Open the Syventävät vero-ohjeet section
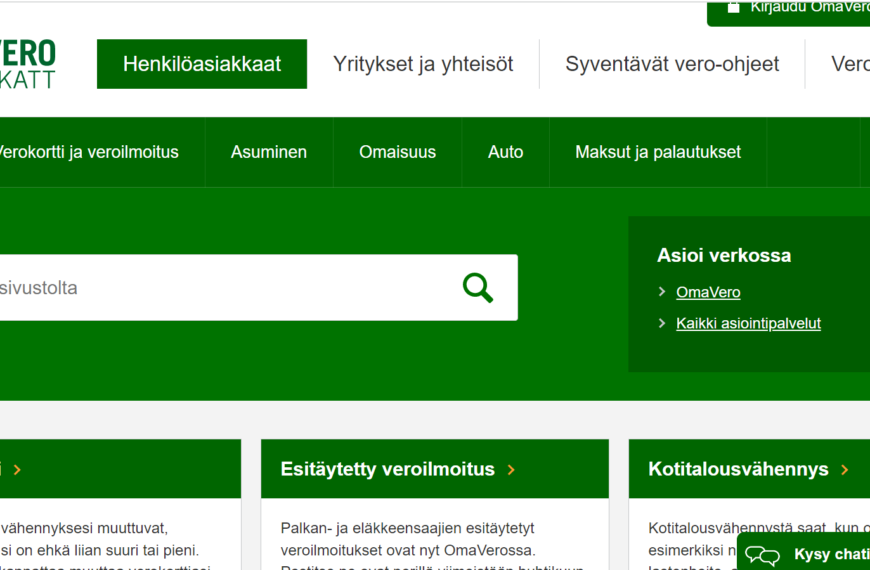Image resolution: width=870 pixels, height=570 pixels. [672, 64]
